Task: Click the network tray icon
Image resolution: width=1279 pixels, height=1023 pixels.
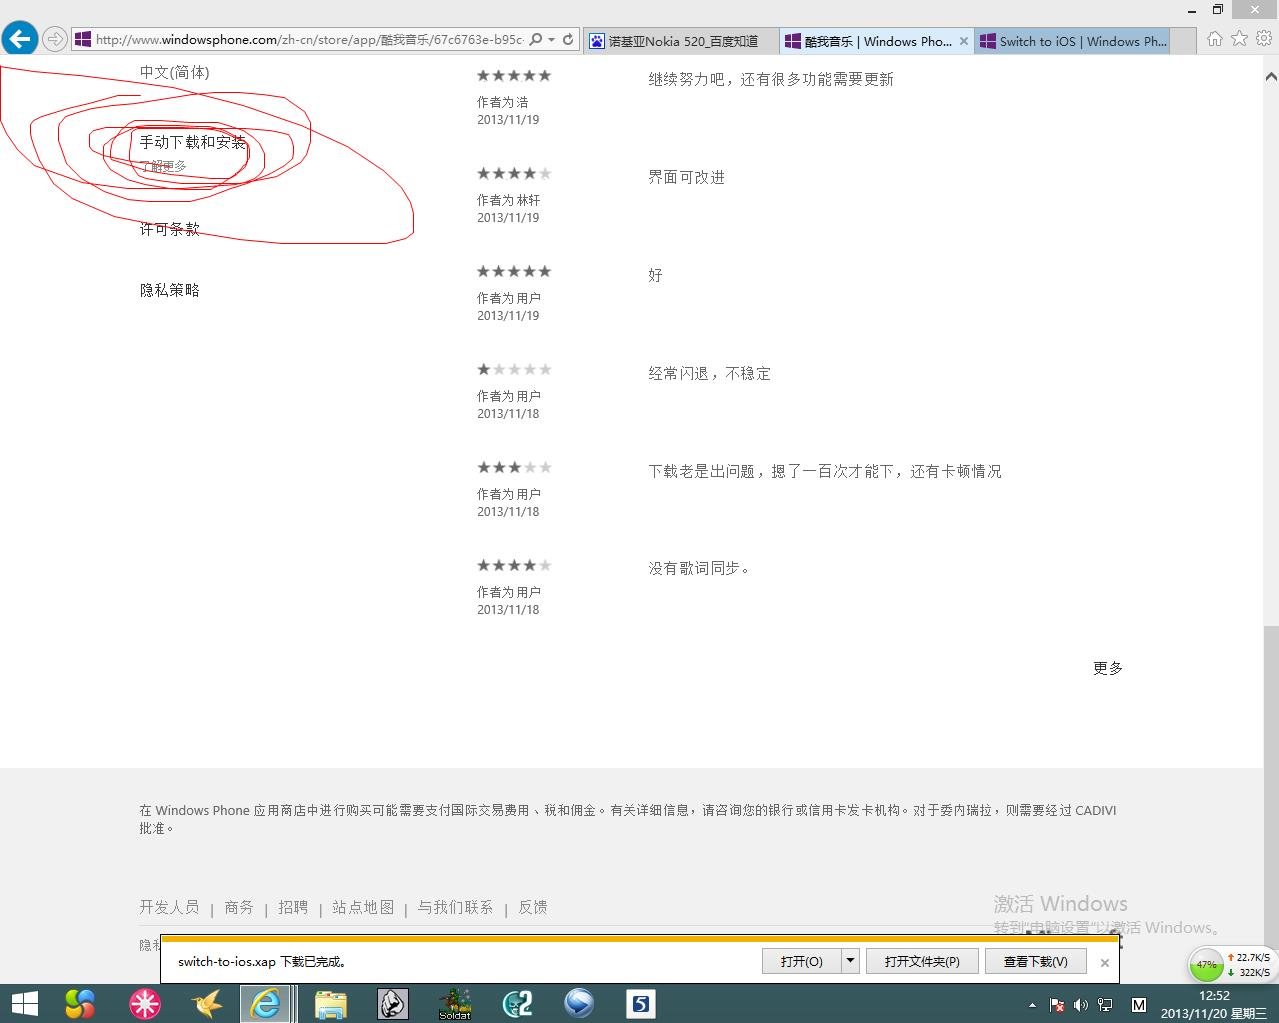Action: (x=1105, y=1005)
